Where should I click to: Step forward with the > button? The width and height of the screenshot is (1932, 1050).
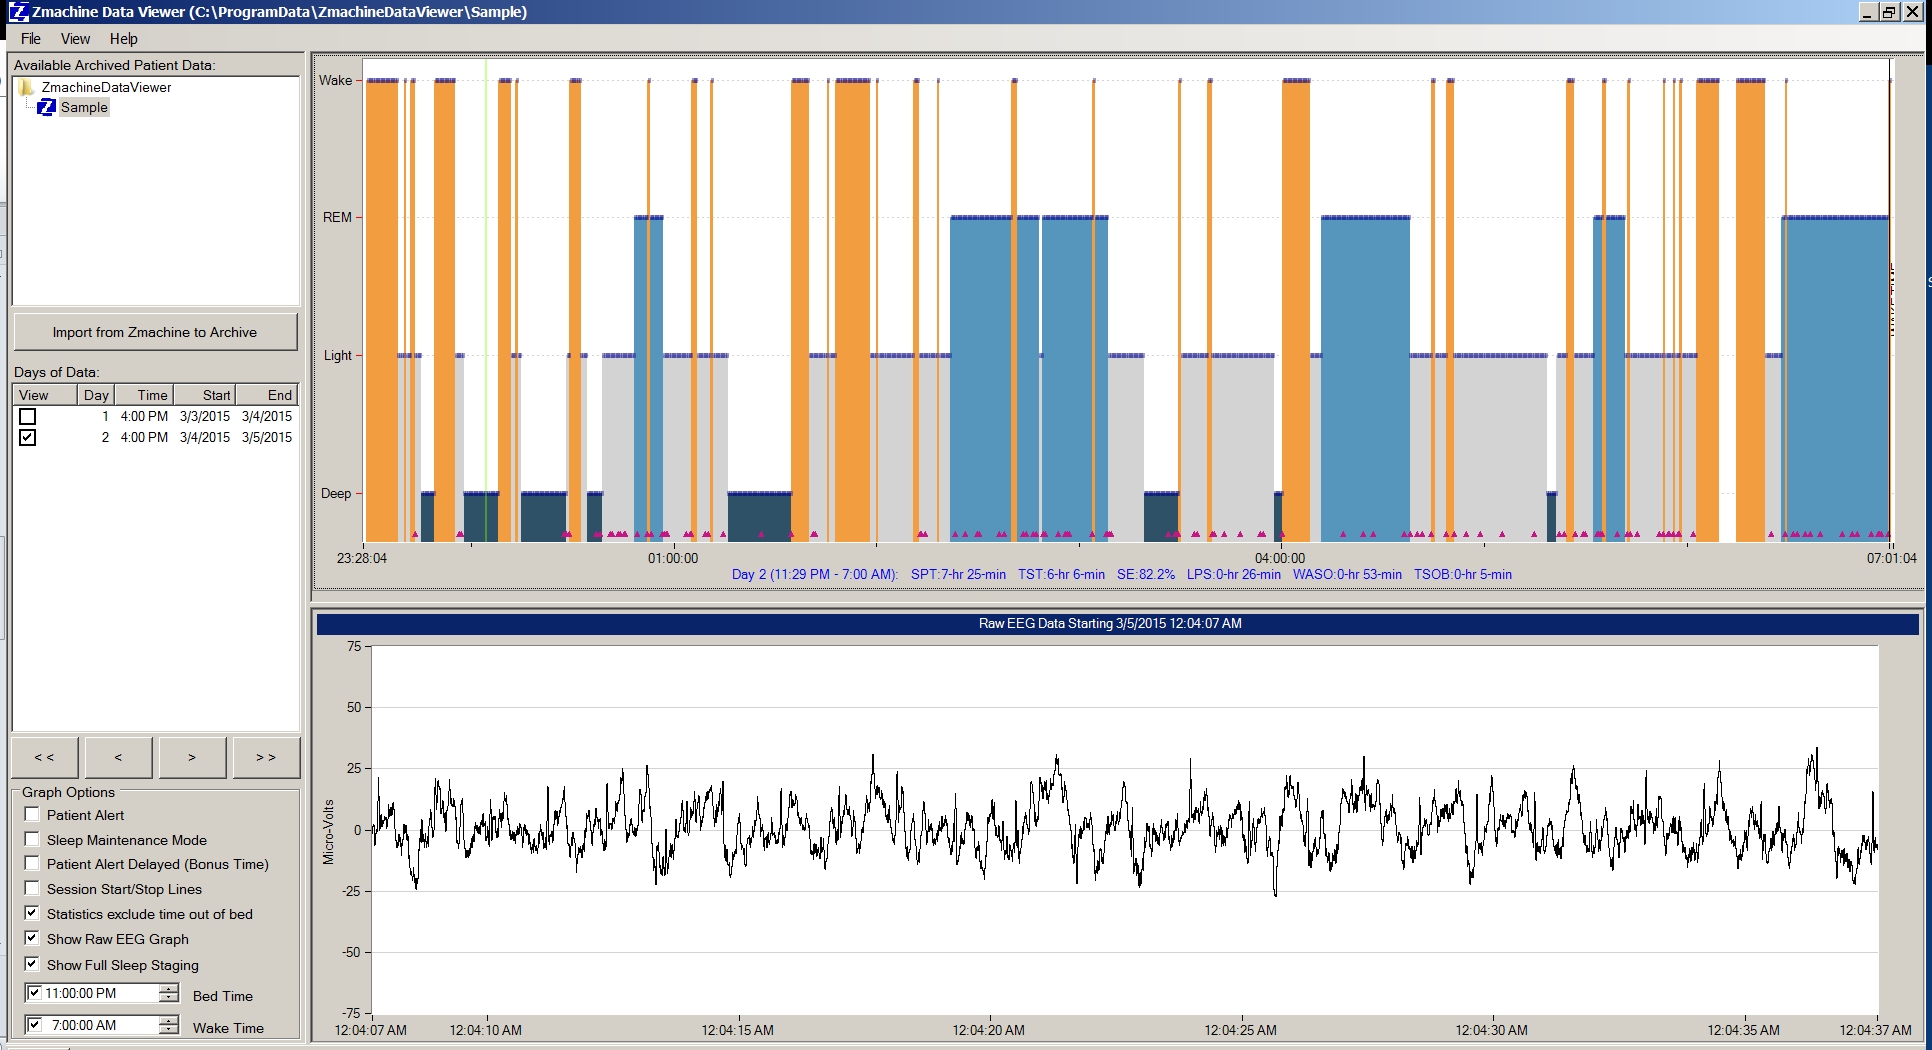tap(192, 757)
